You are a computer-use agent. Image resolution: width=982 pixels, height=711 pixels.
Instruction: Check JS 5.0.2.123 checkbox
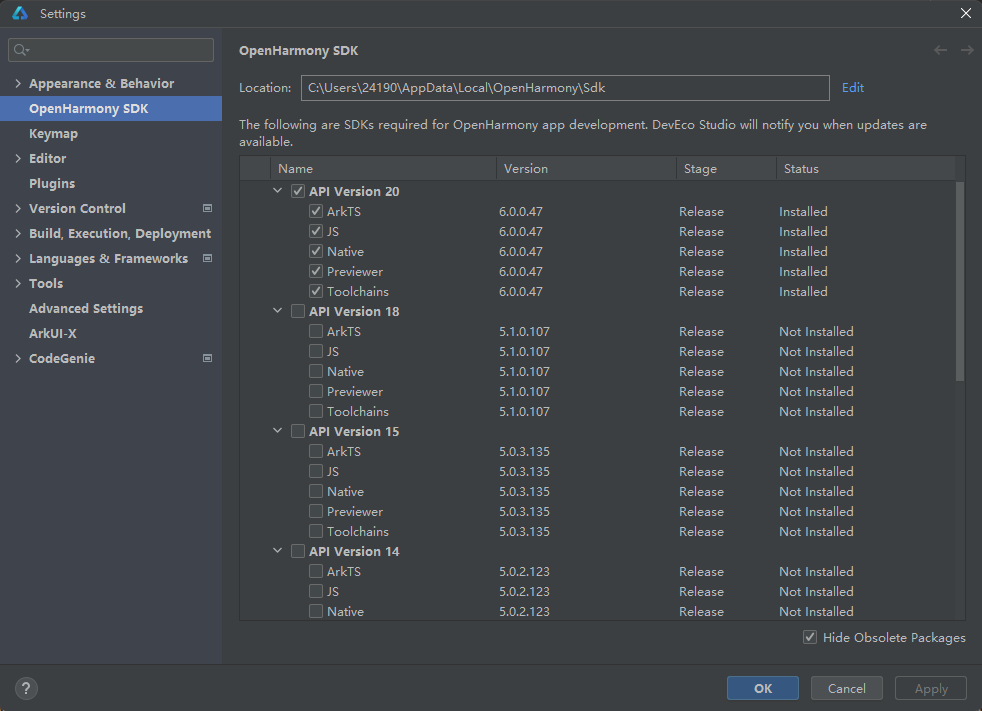click(x=316, y=591)
